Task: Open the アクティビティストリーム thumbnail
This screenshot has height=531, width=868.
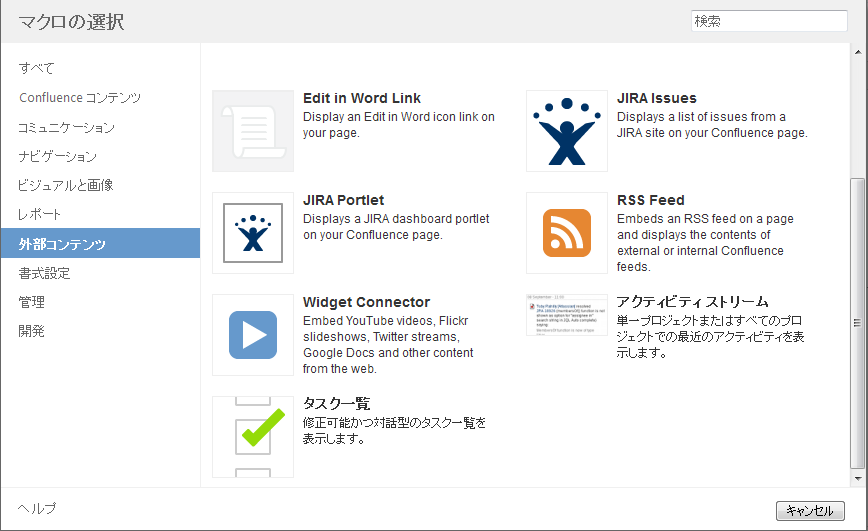Action: tap(567, 315)
